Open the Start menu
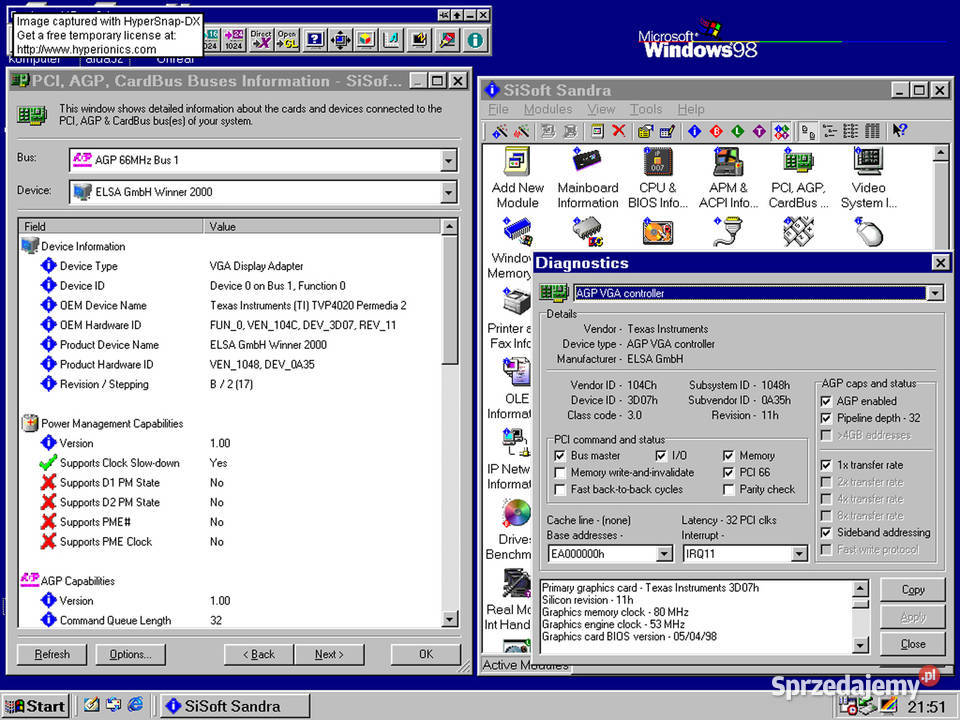 coord(36,706)
